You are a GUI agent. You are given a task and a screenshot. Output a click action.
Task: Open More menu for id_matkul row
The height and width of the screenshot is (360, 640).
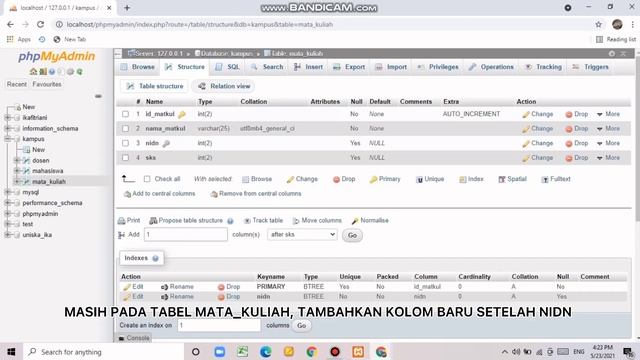pos(608,114)
